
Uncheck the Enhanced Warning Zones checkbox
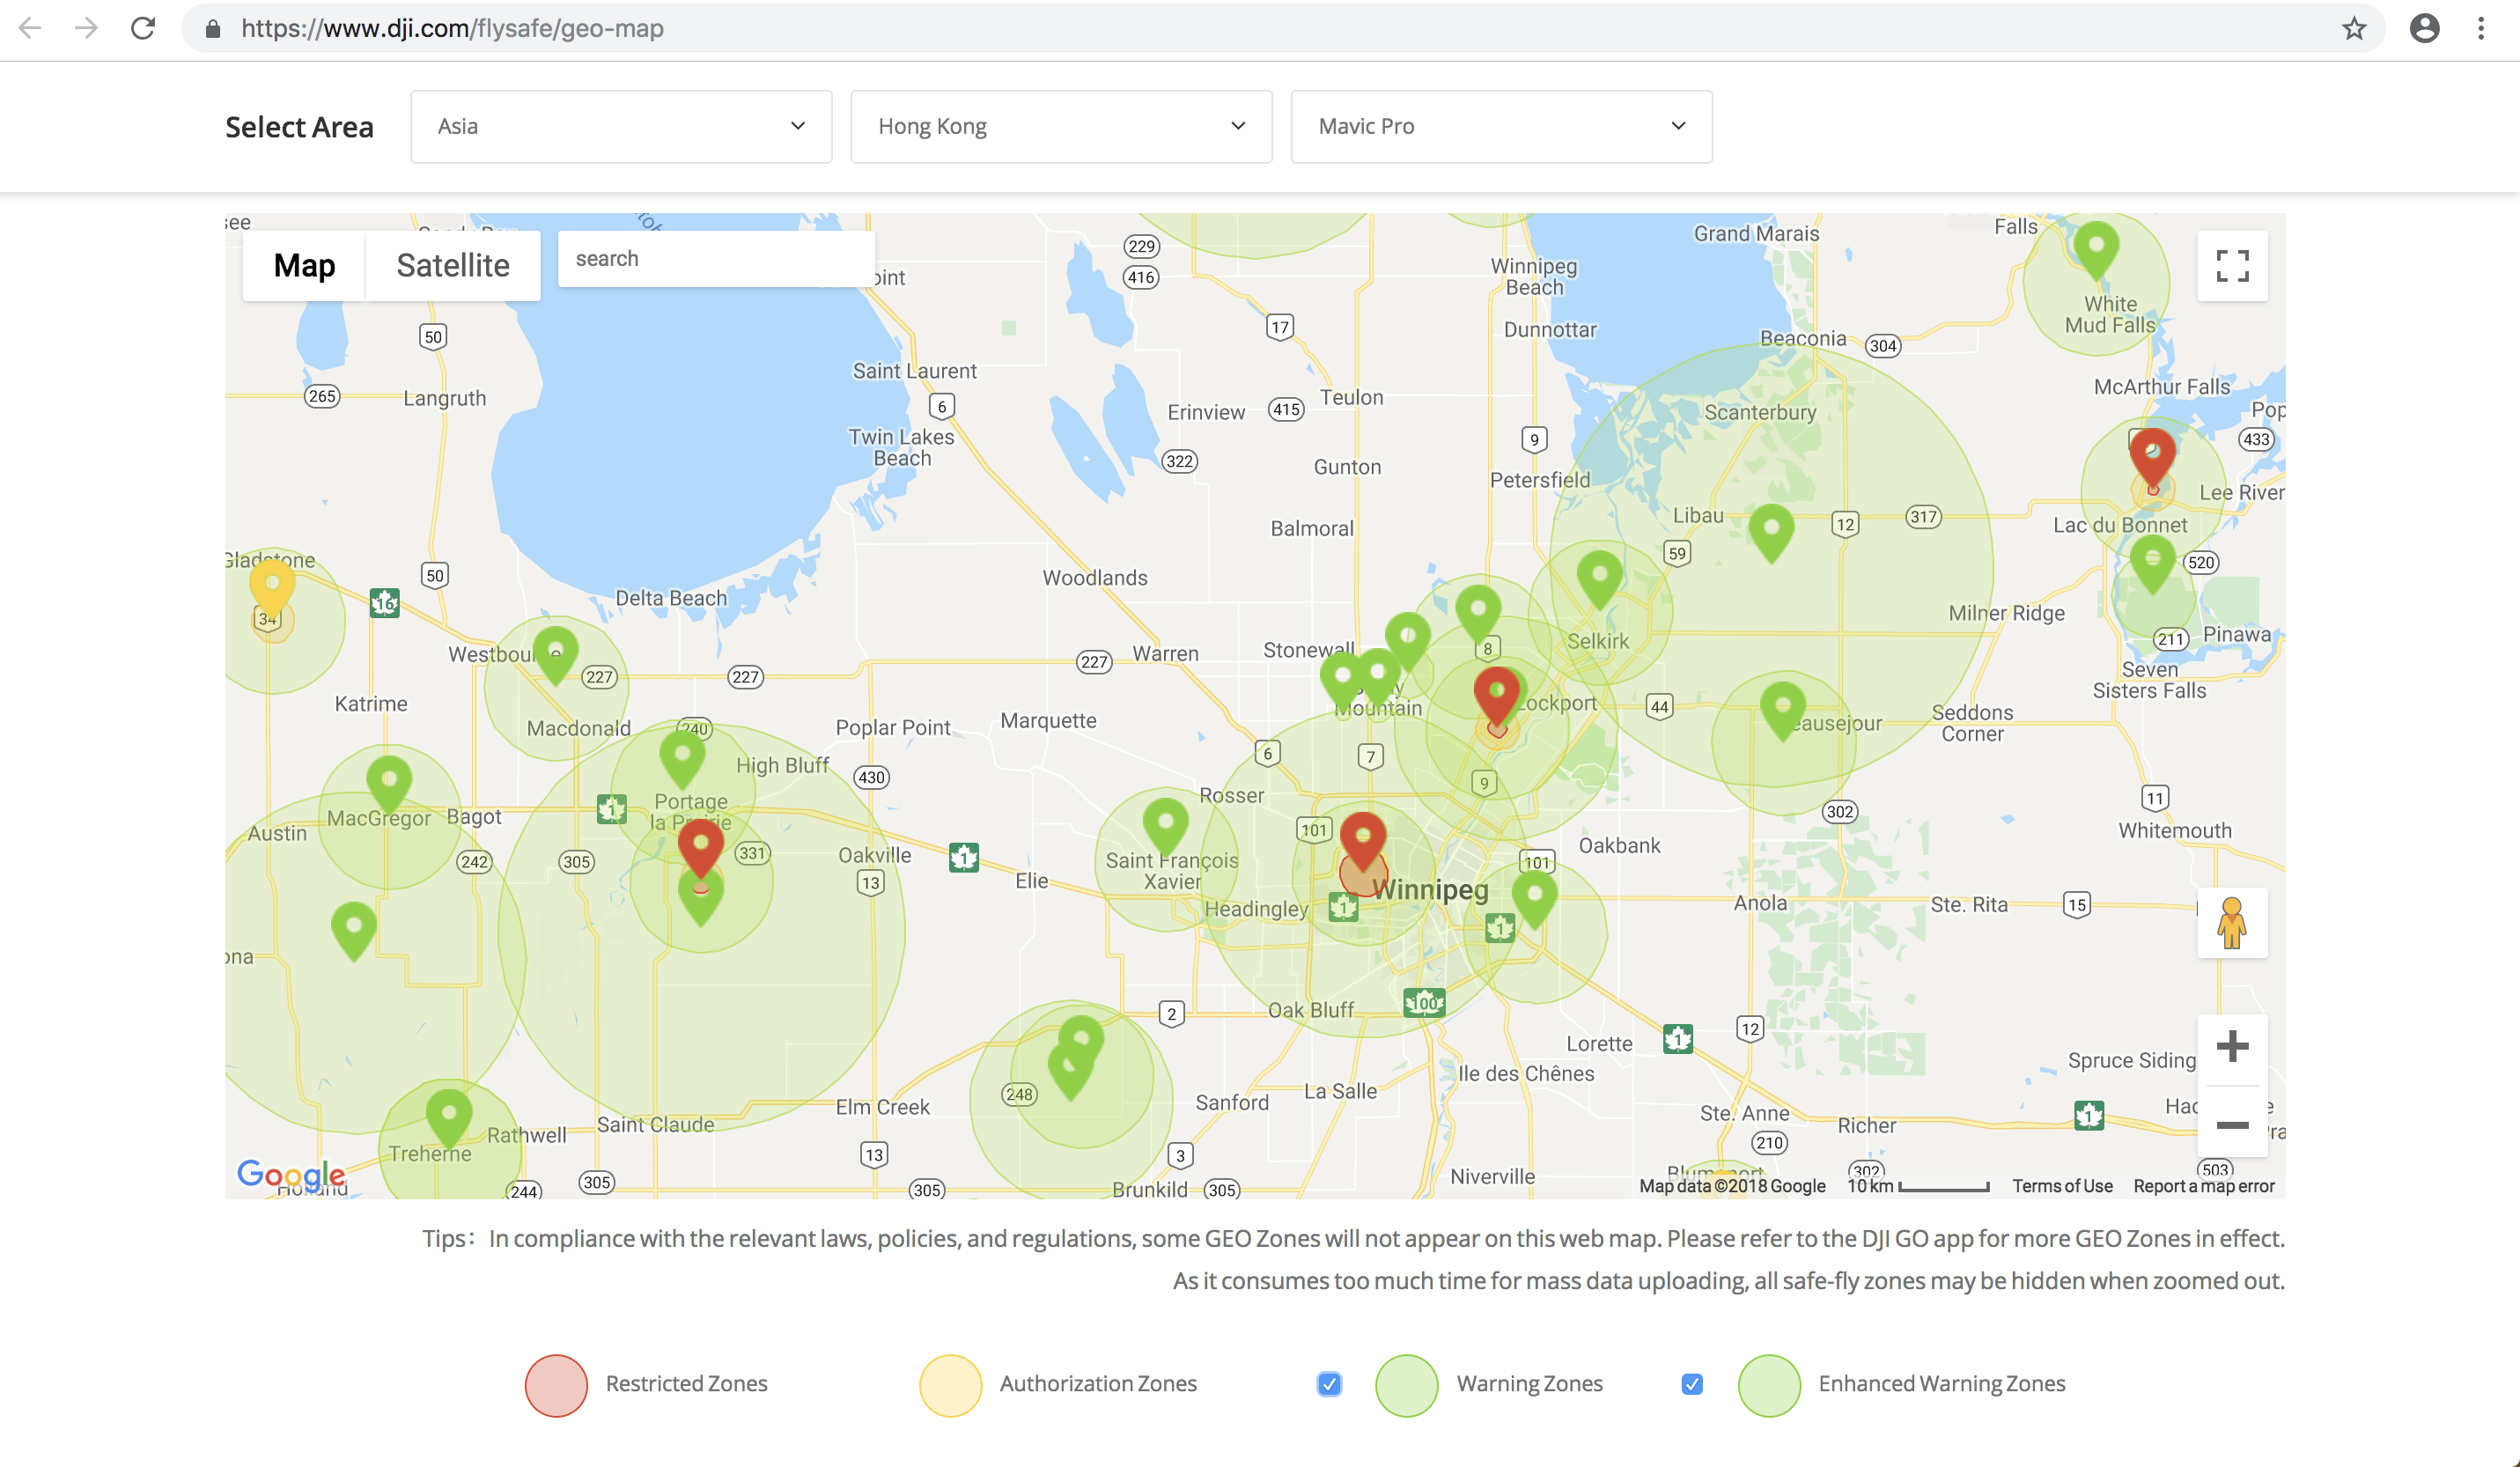tap(1691, 1384)
